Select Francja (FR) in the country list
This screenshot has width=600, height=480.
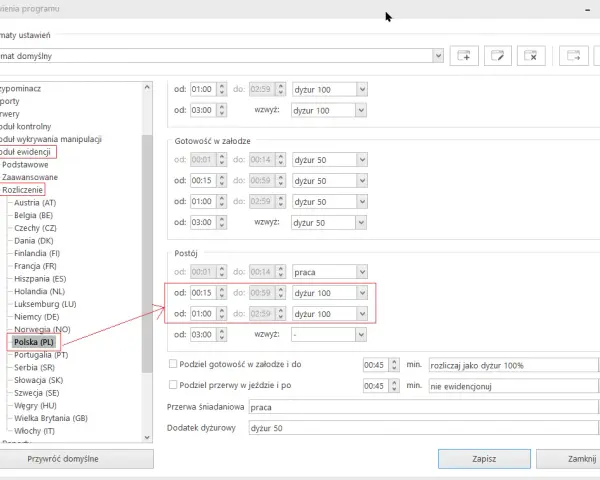pyautogui.click(x=35, y=266)
